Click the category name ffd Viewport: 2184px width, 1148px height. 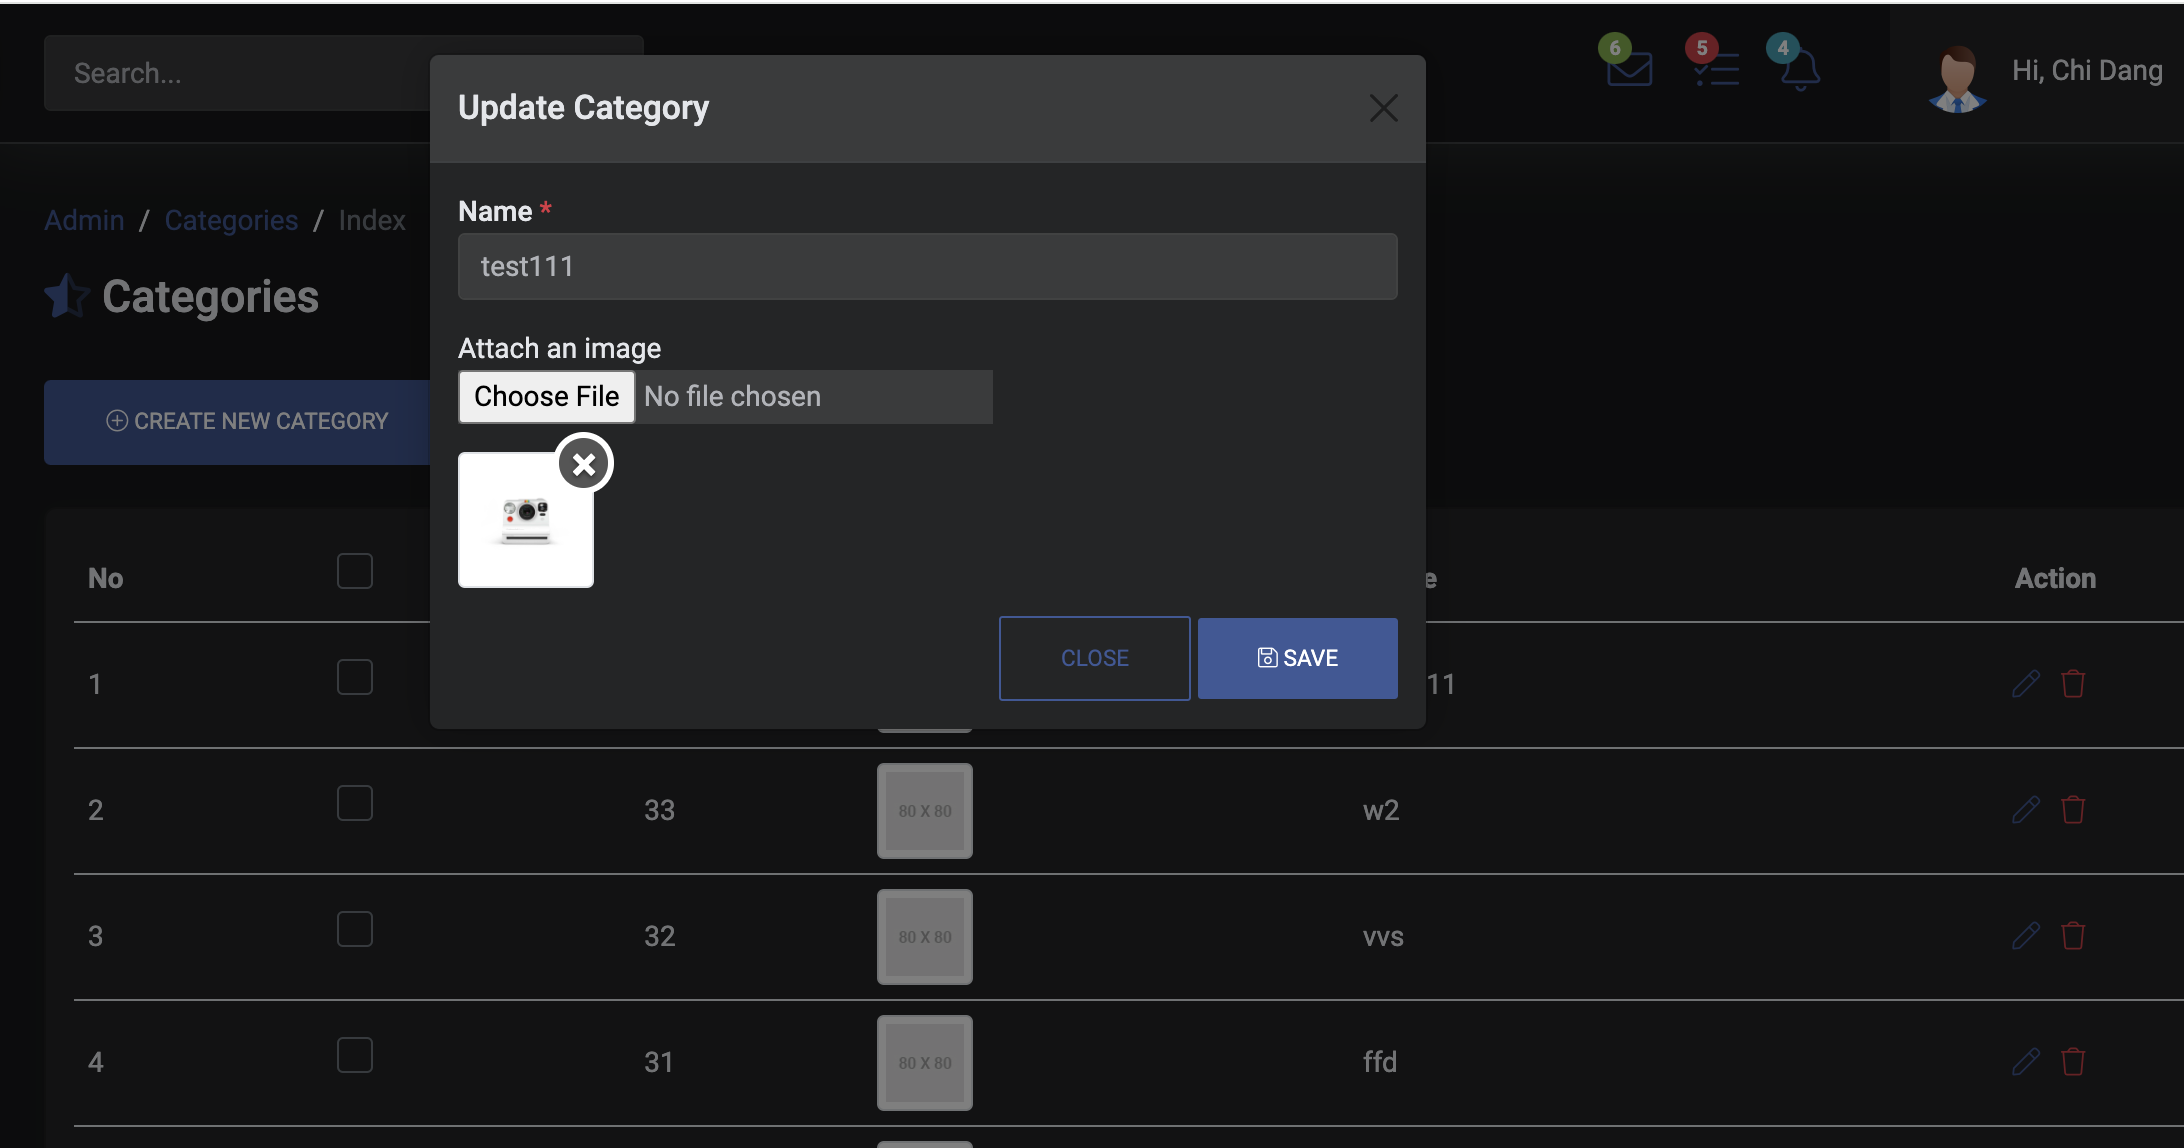1380,1061
